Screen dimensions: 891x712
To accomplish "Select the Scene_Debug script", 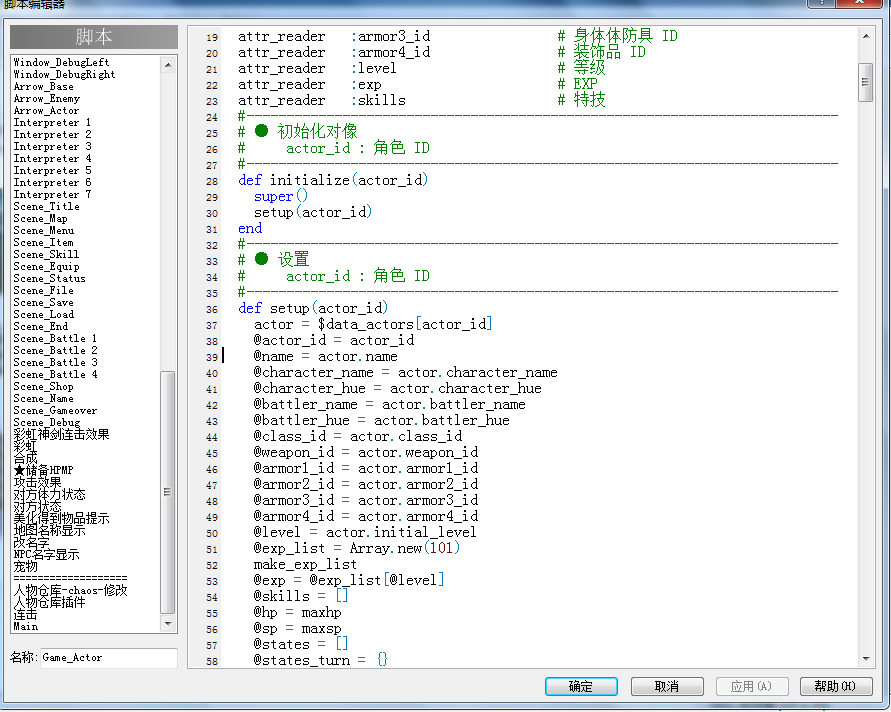I will [x=47, y=422].
